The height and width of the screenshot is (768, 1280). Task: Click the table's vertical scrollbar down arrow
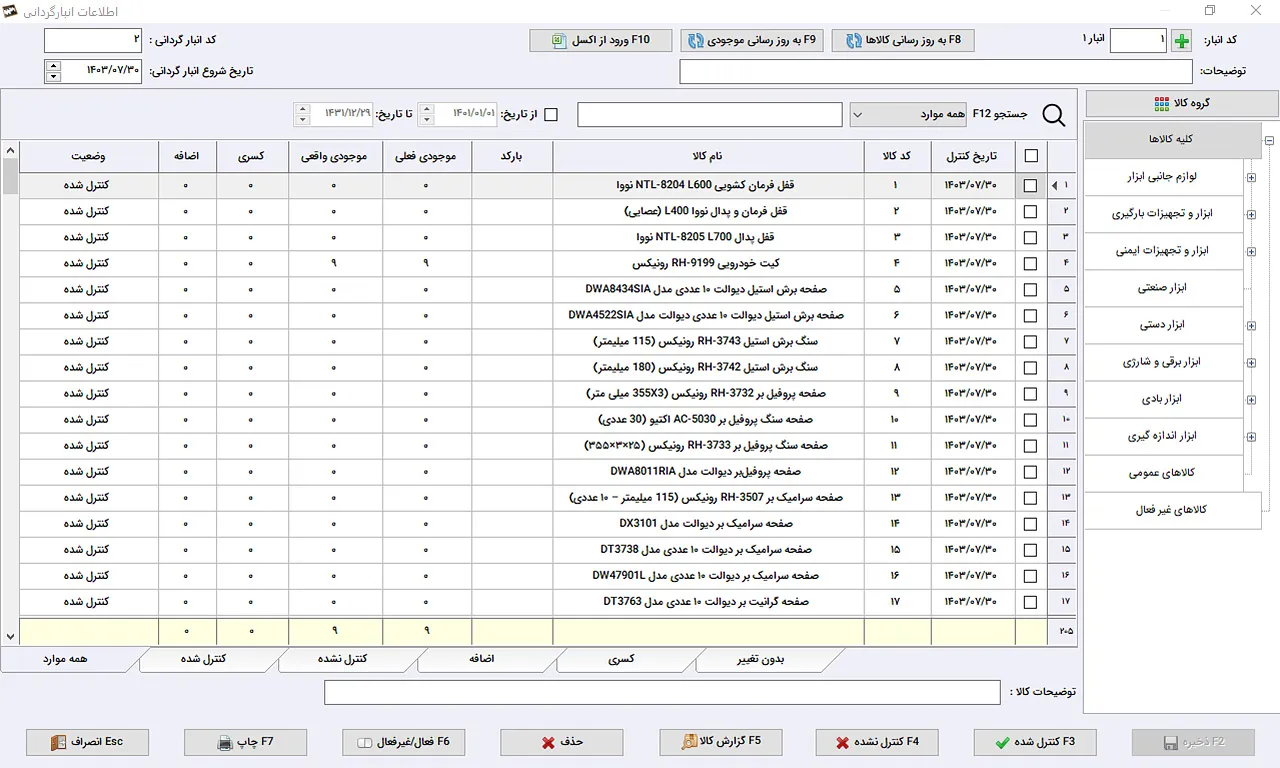[11, 636]
